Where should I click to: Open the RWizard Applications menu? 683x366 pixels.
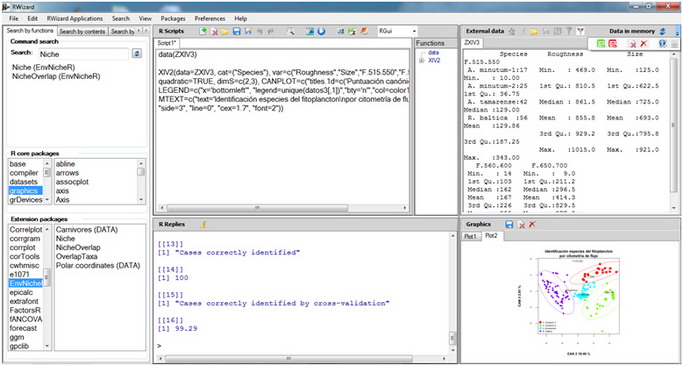(x=75, y=19)
